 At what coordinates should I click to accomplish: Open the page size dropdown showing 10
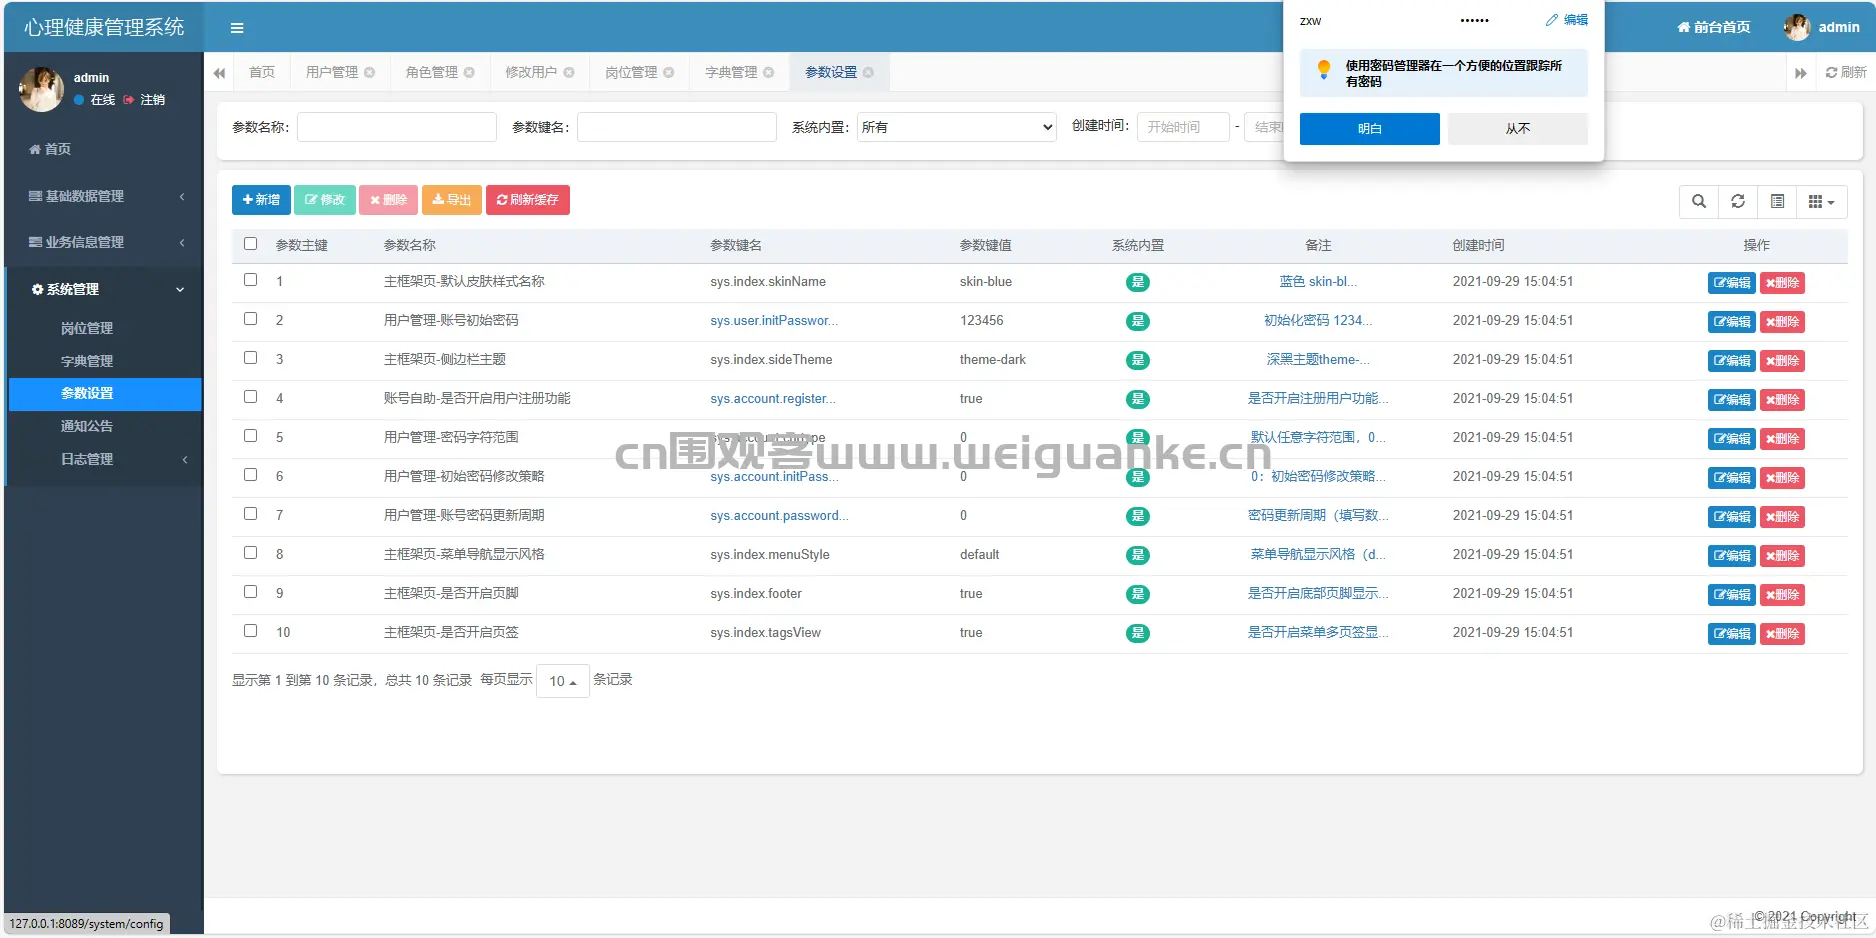(563, 681)
